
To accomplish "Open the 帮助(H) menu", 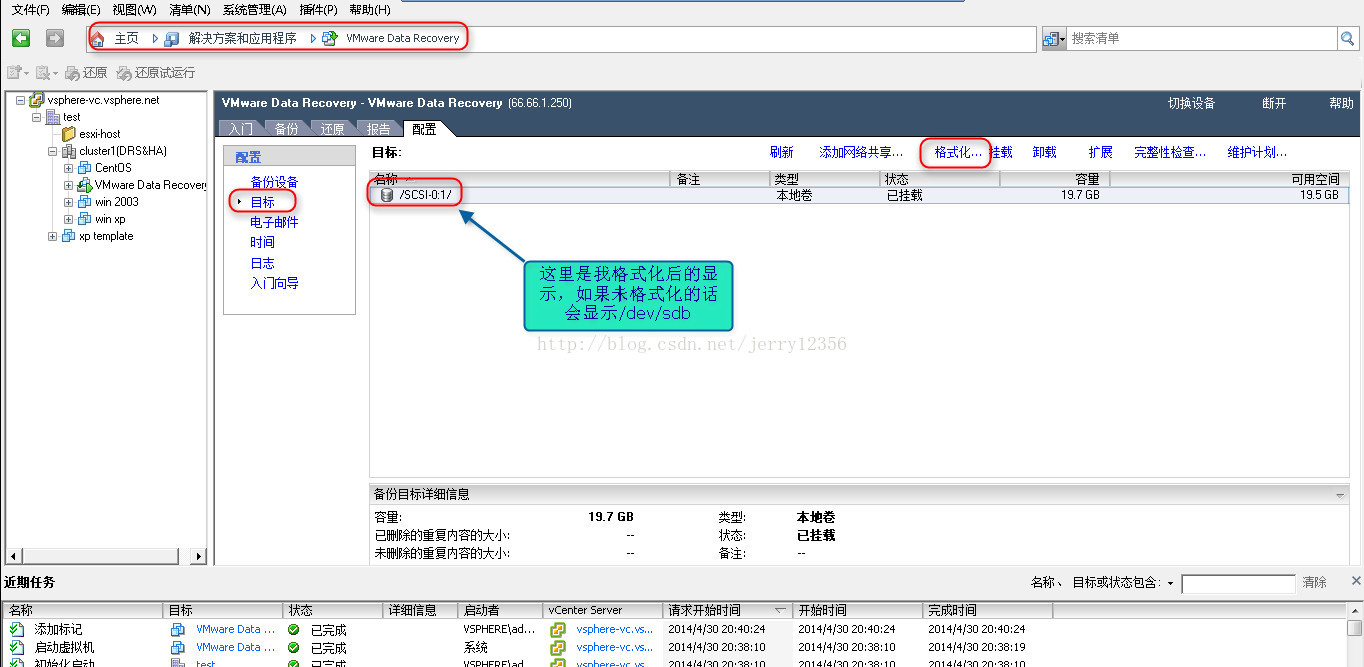I will [x=370, y=9].
